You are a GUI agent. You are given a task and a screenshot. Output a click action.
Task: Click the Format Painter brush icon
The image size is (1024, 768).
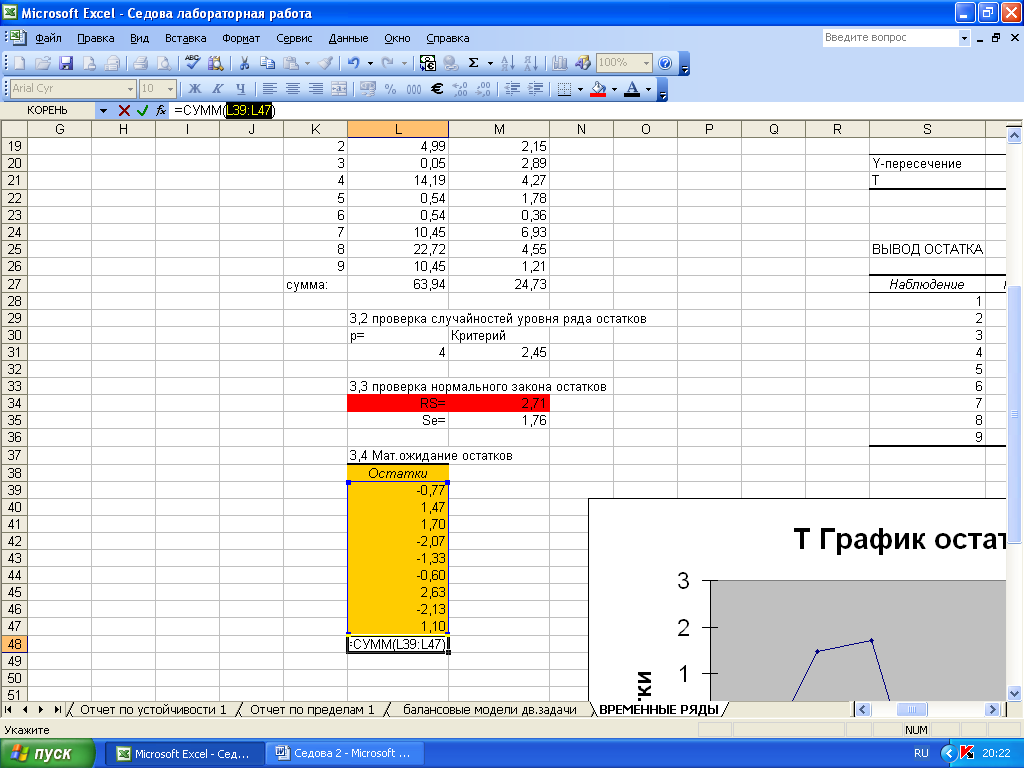tap(325, 63)
